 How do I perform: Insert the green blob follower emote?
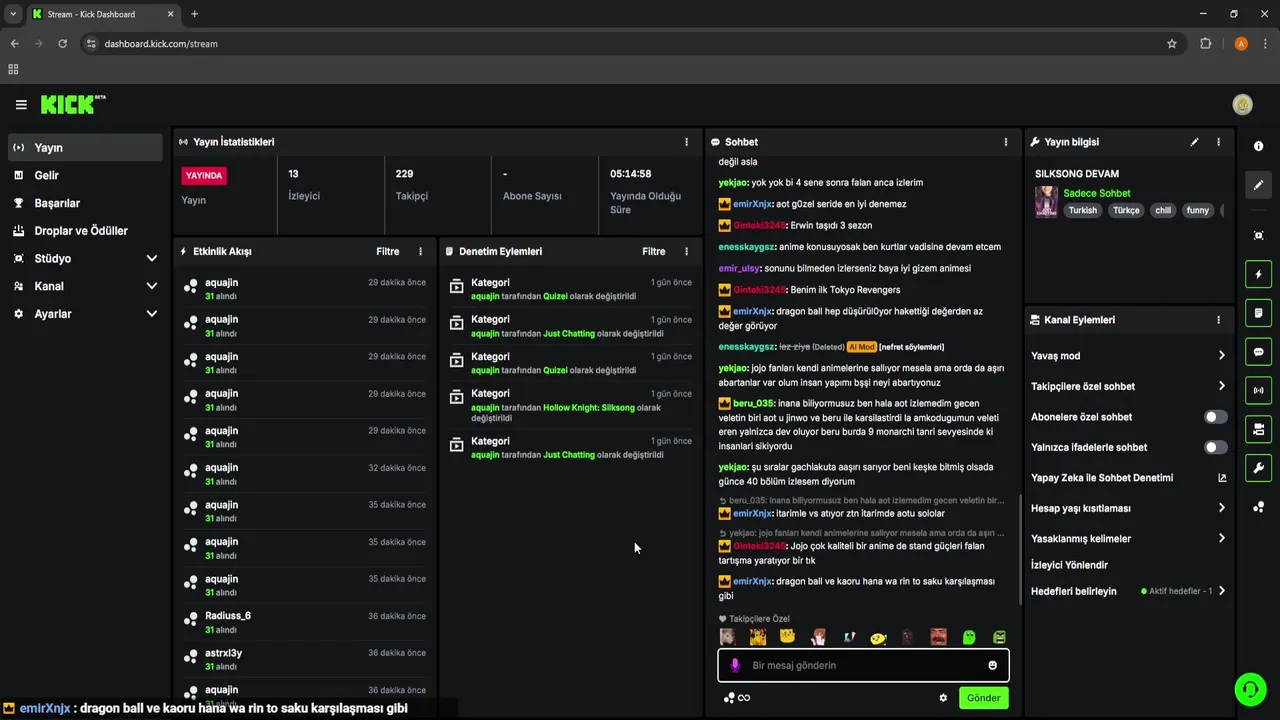(969, 637)
